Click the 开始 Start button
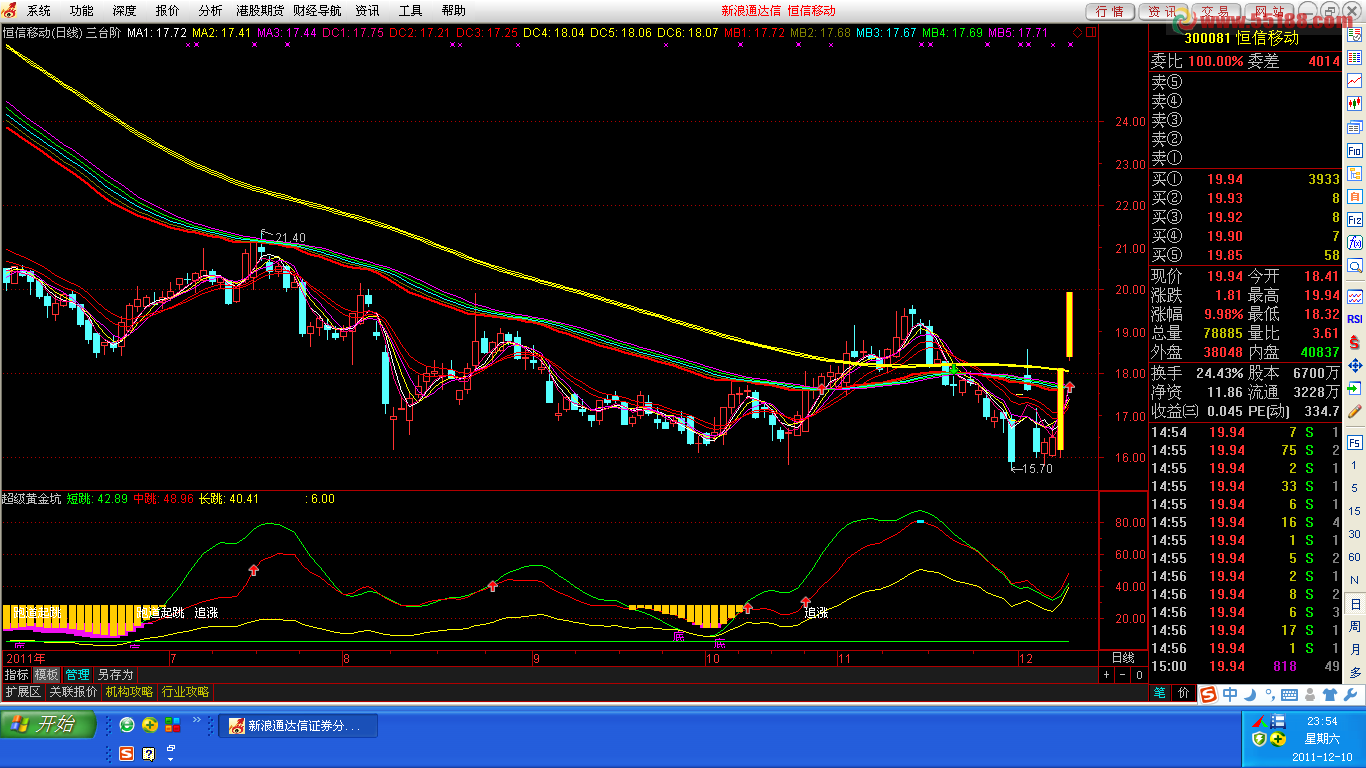Image resolution: width=1366 pixels, height=768 pixels. (48, 725)
